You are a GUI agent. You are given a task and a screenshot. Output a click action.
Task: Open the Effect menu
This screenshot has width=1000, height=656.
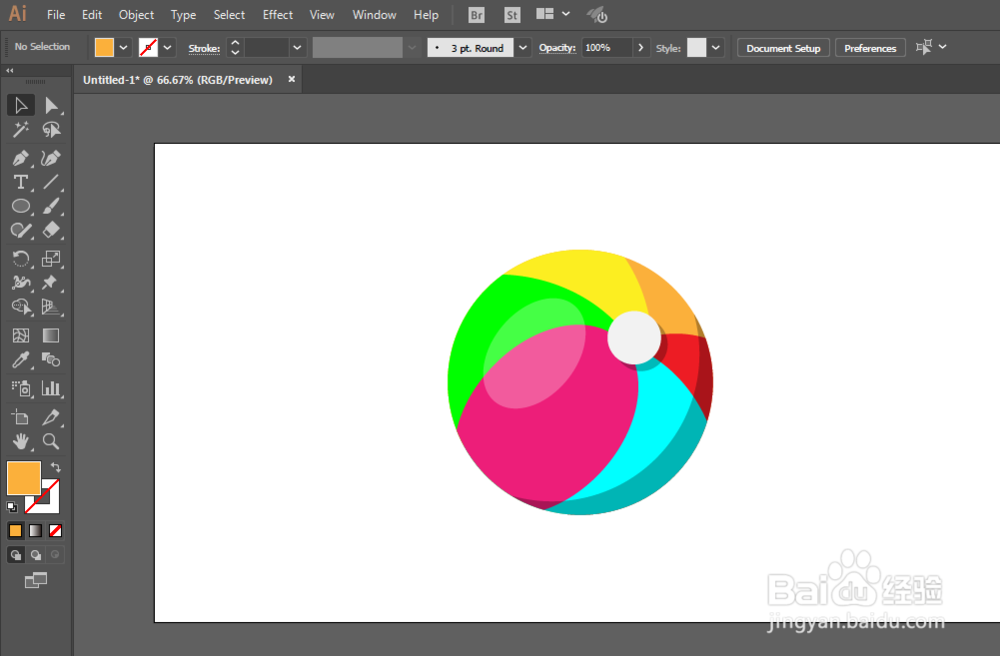pyautogui.click(x=277, y=15)
